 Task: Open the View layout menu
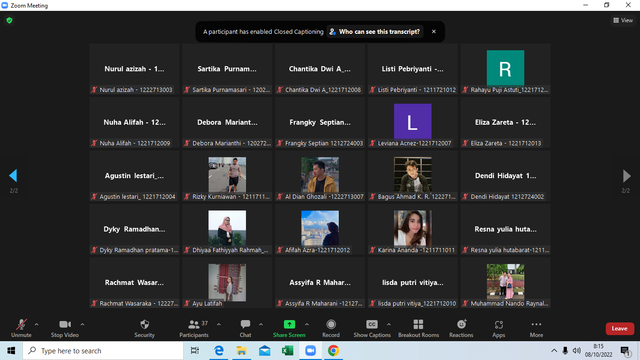tap(623, 20)
